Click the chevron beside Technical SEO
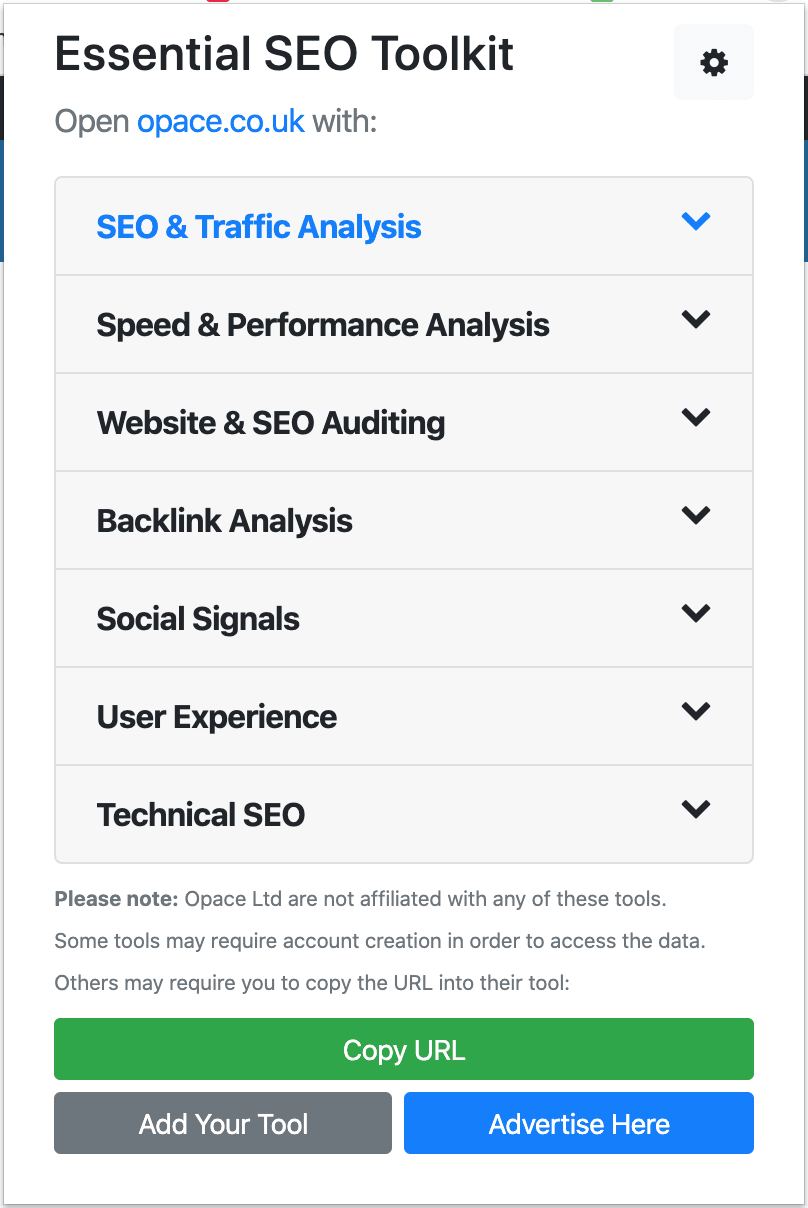 pos(696,810)
